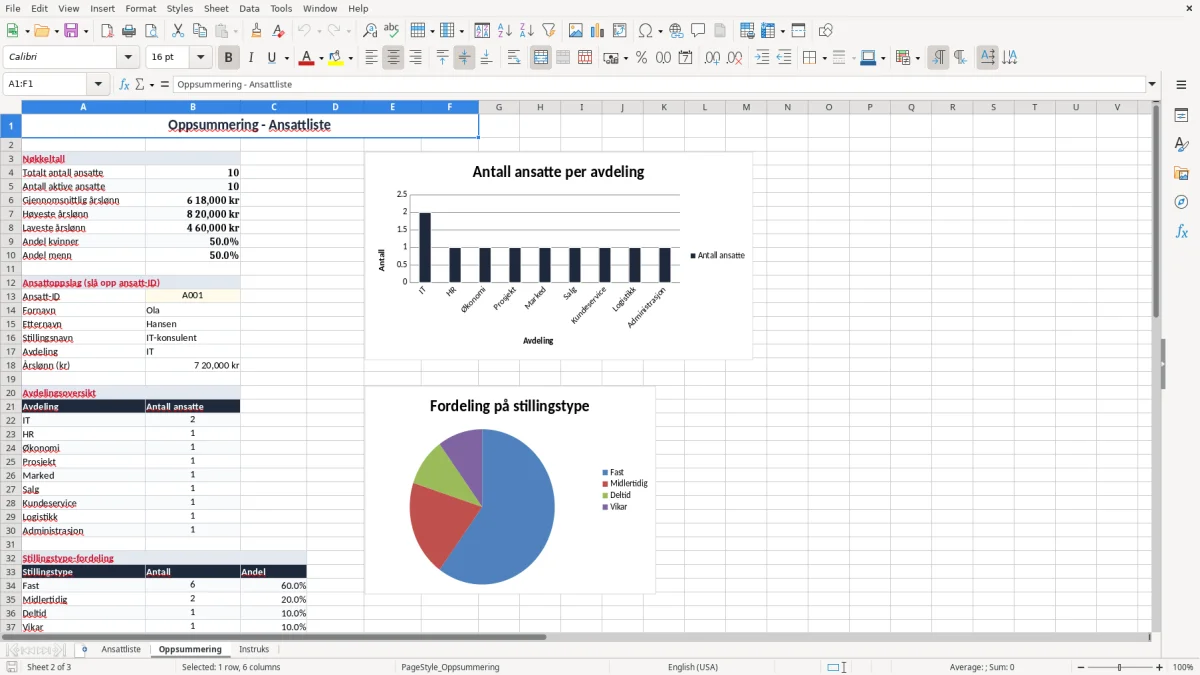Click Sort Descending icon
The height and width of the screenshot is (675, 1200).
pyautogui.click(x=527, y=31)
